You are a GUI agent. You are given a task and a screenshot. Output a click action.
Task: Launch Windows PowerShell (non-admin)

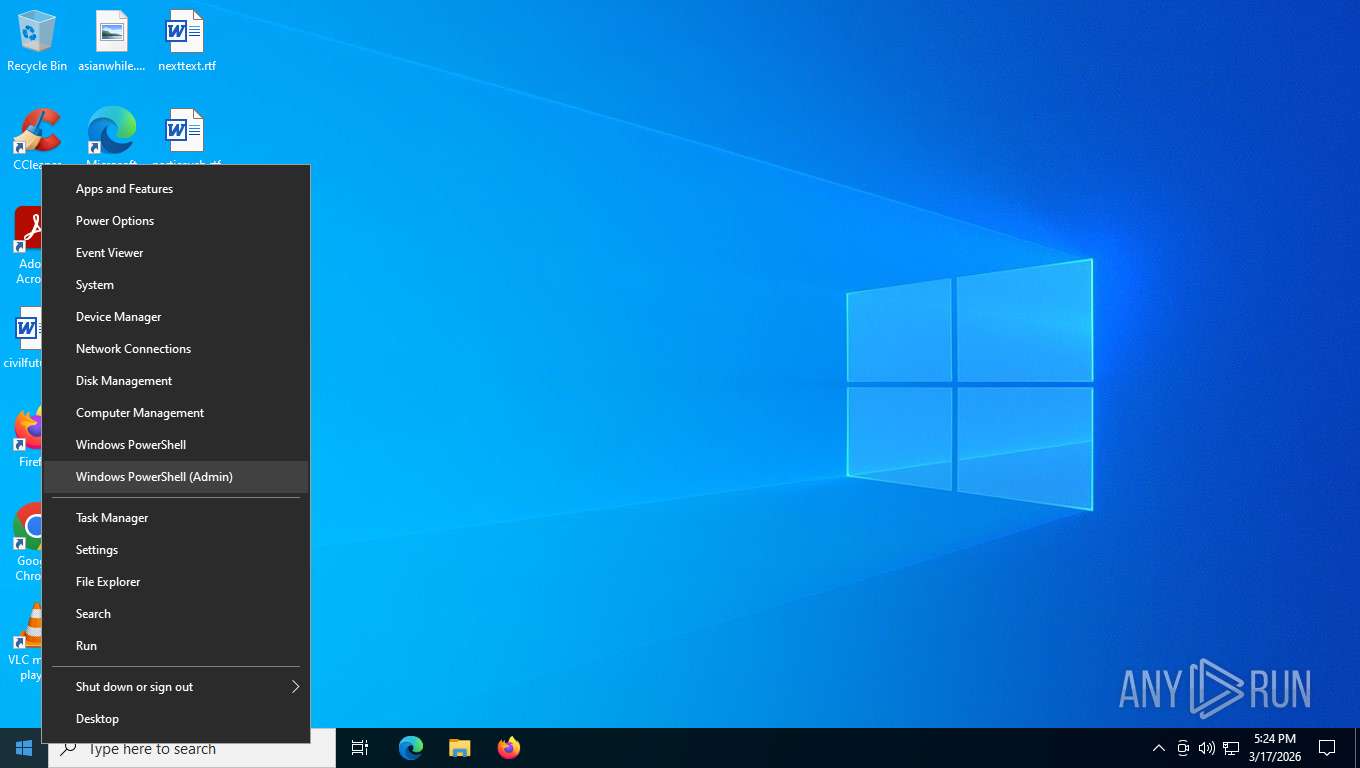coord(176,445)
